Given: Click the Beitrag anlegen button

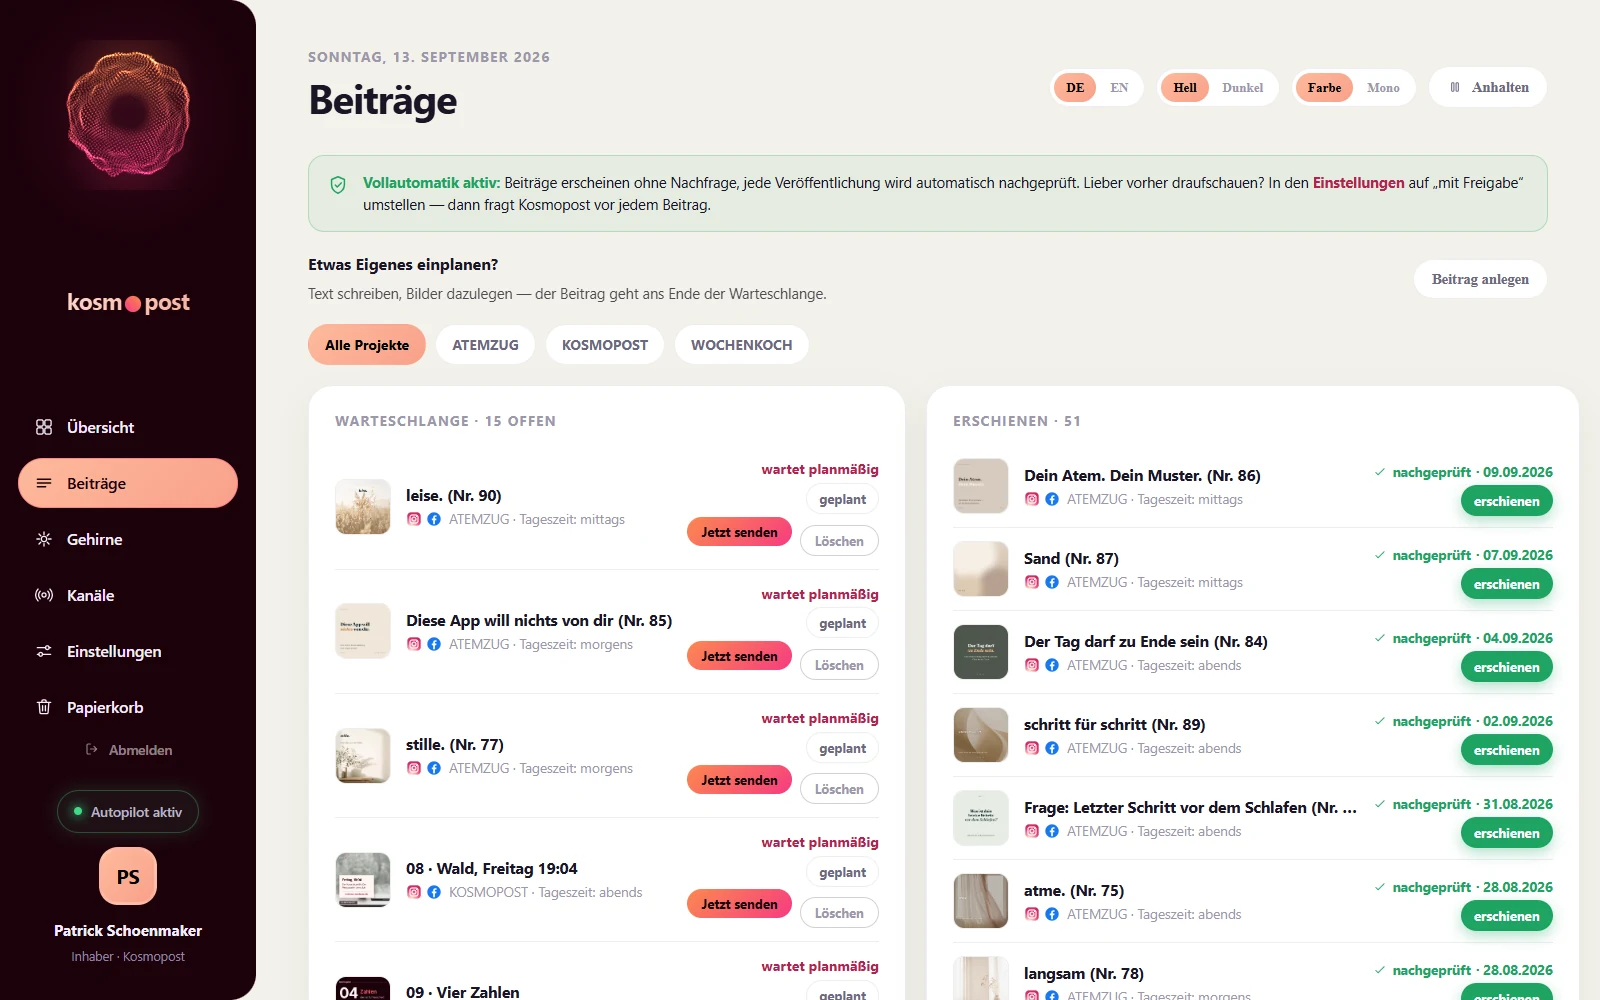Looking at the screenshot, I should 1480,279.
